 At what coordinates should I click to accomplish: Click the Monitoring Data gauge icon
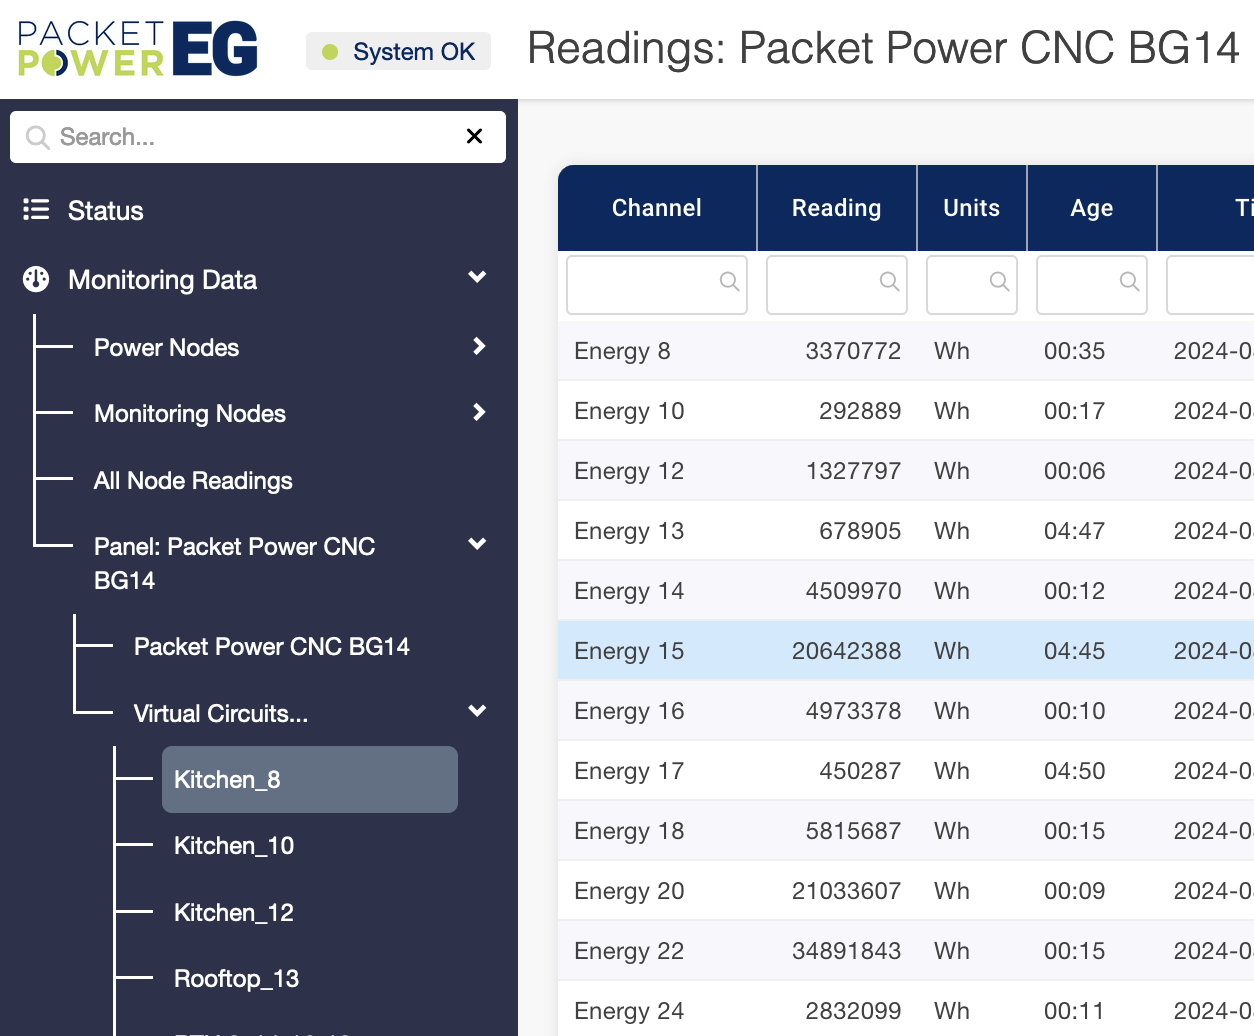point(36,280)
